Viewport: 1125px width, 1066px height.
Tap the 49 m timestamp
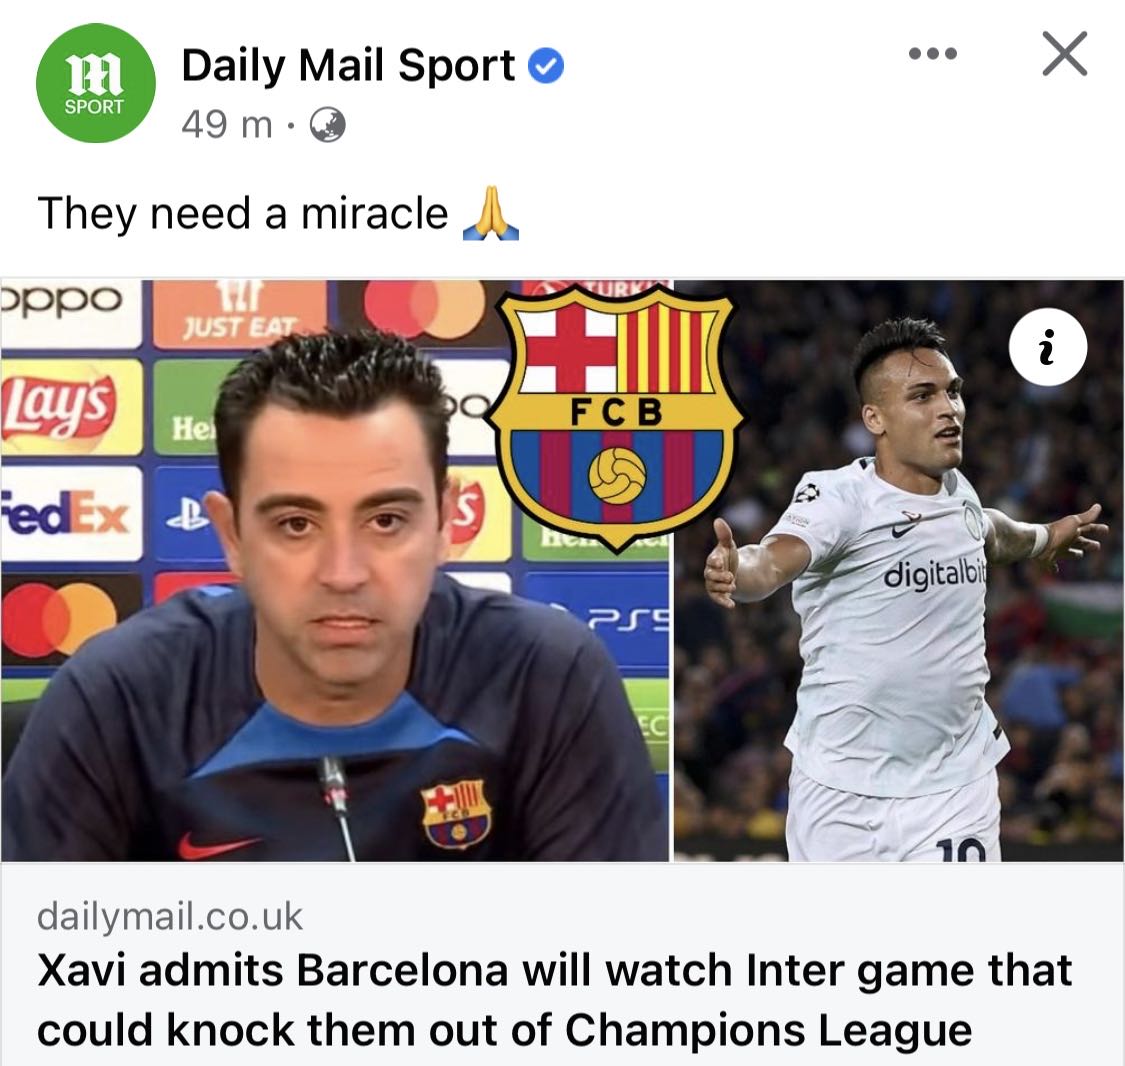click(x=227, y=125)
